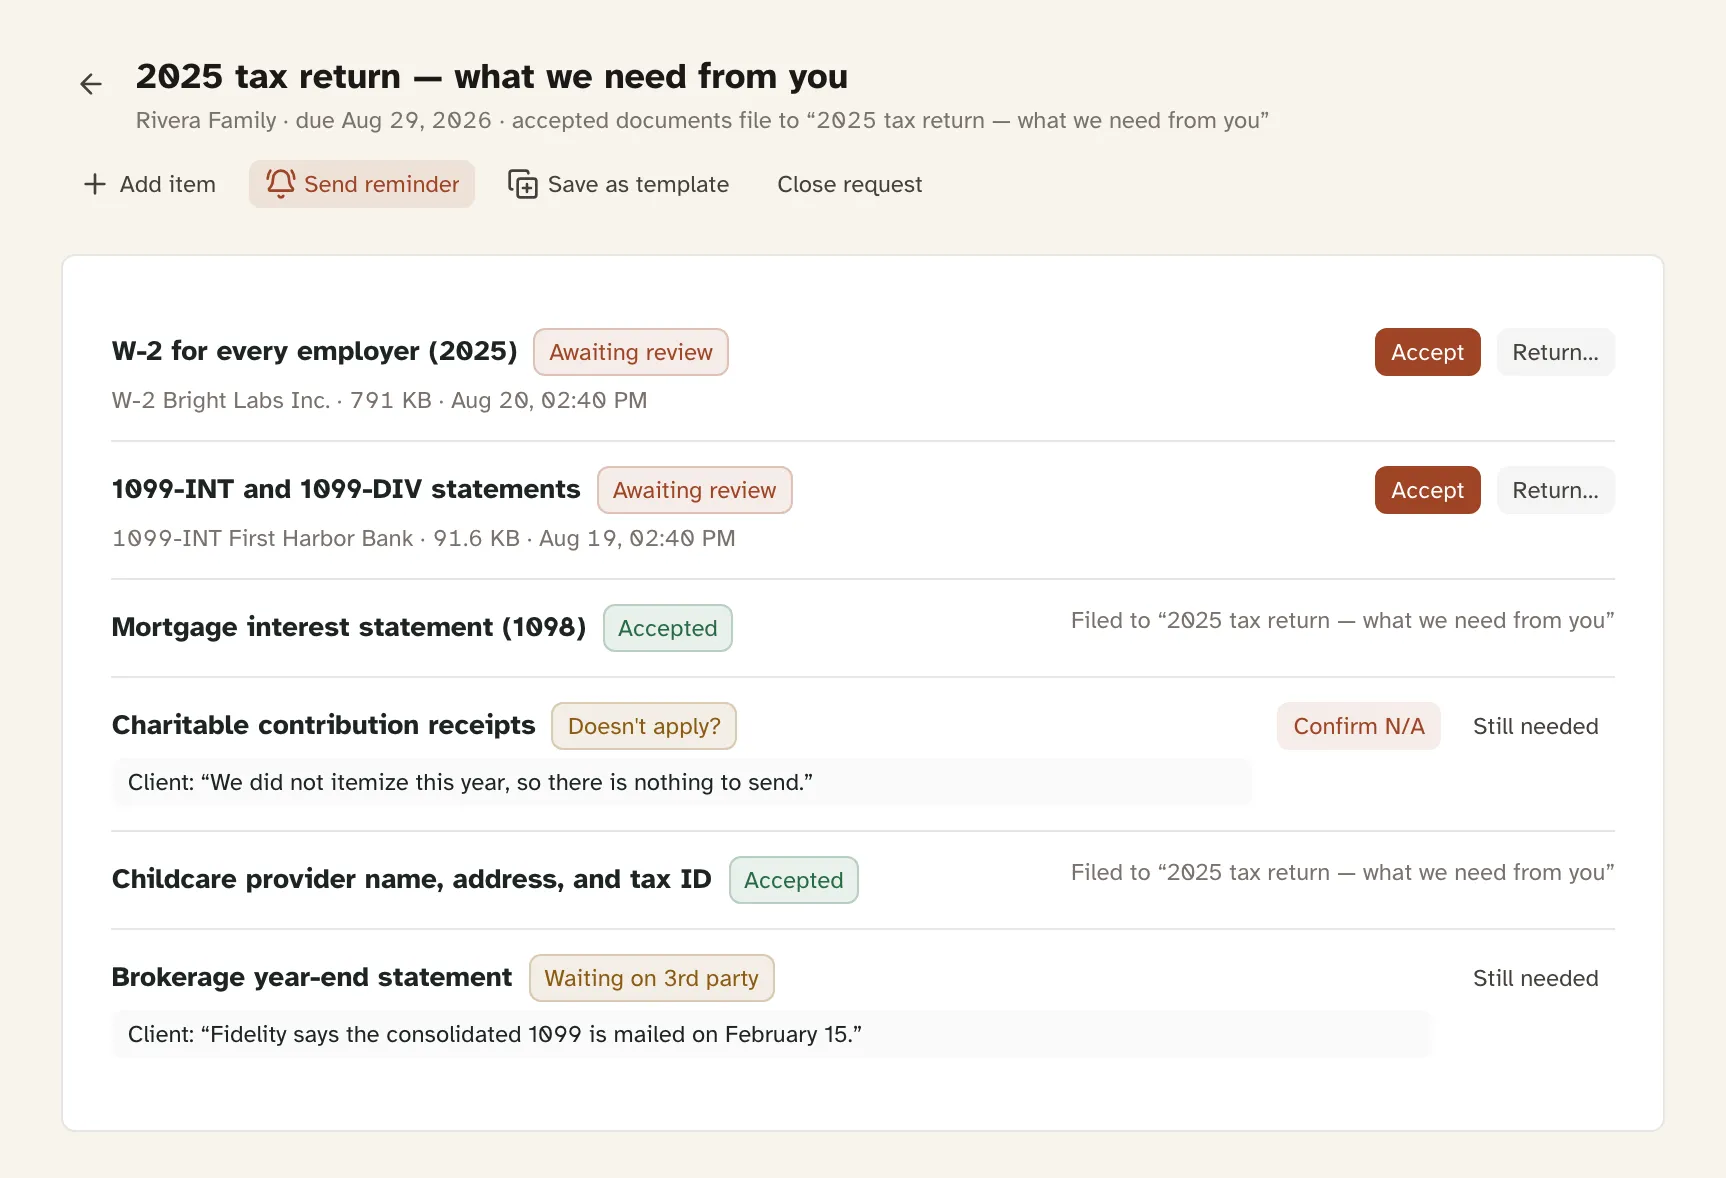The width and height of the screenshot is (1726, 1178).
Task: Click the Save as template copy icon
Action: 523,184
